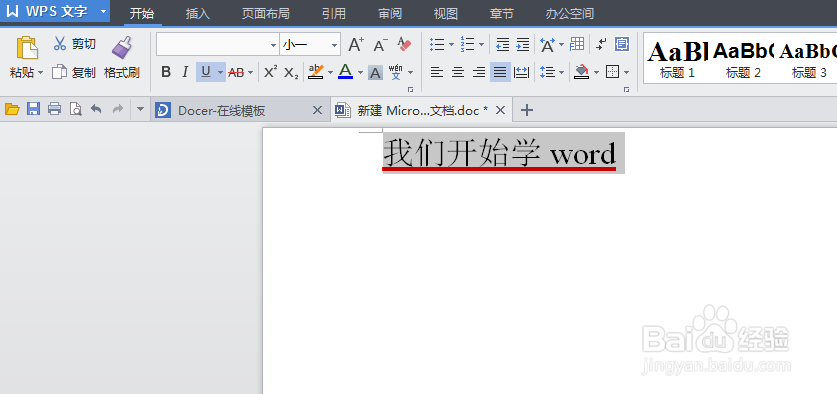Click the borders grid icon

(613, 72)
